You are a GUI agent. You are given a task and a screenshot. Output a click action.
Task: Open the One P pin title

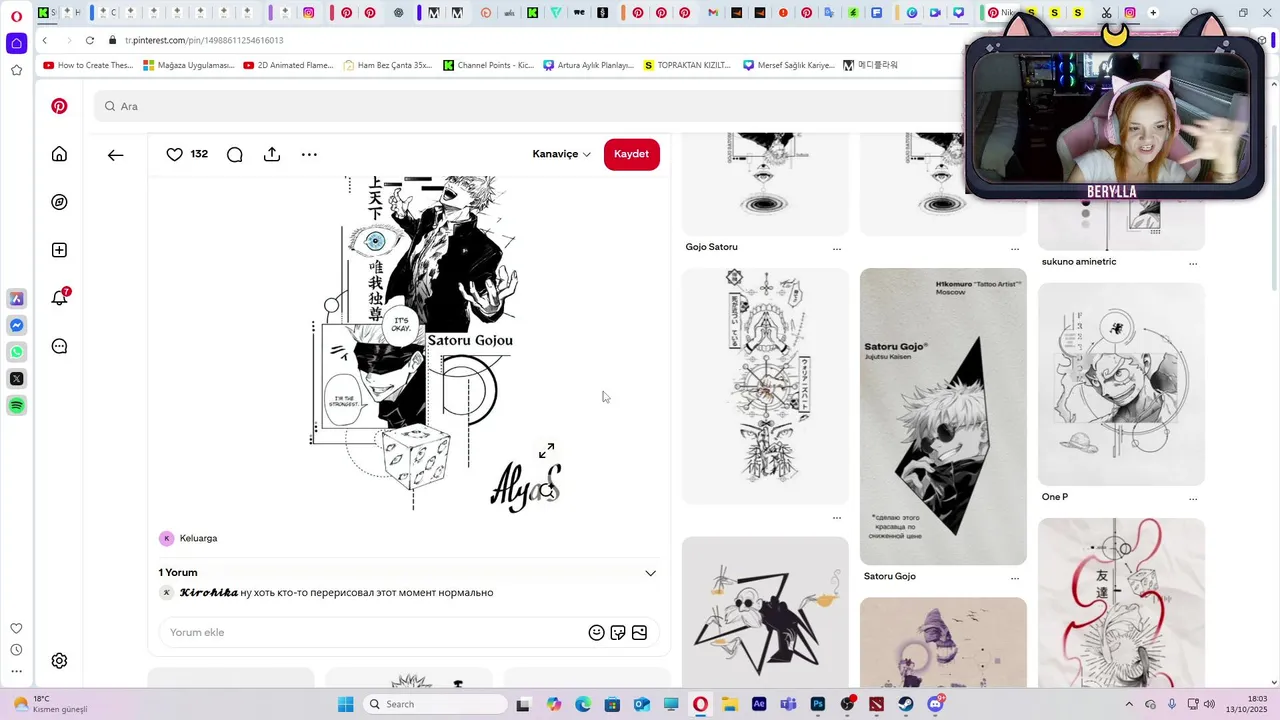point(1055,497)
